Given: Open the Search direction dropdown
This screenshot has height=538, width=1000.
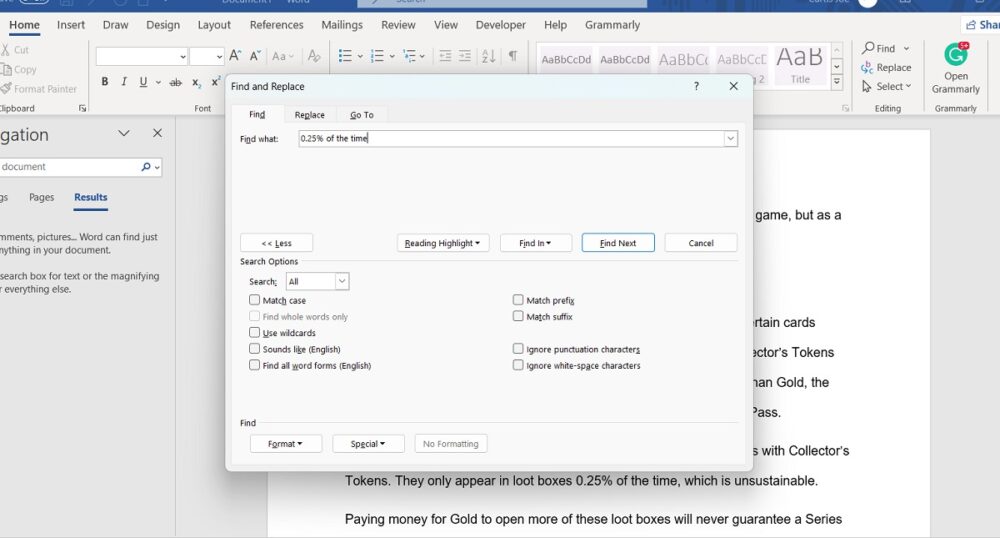Looking at the screenshot, I should coord(317,282).
